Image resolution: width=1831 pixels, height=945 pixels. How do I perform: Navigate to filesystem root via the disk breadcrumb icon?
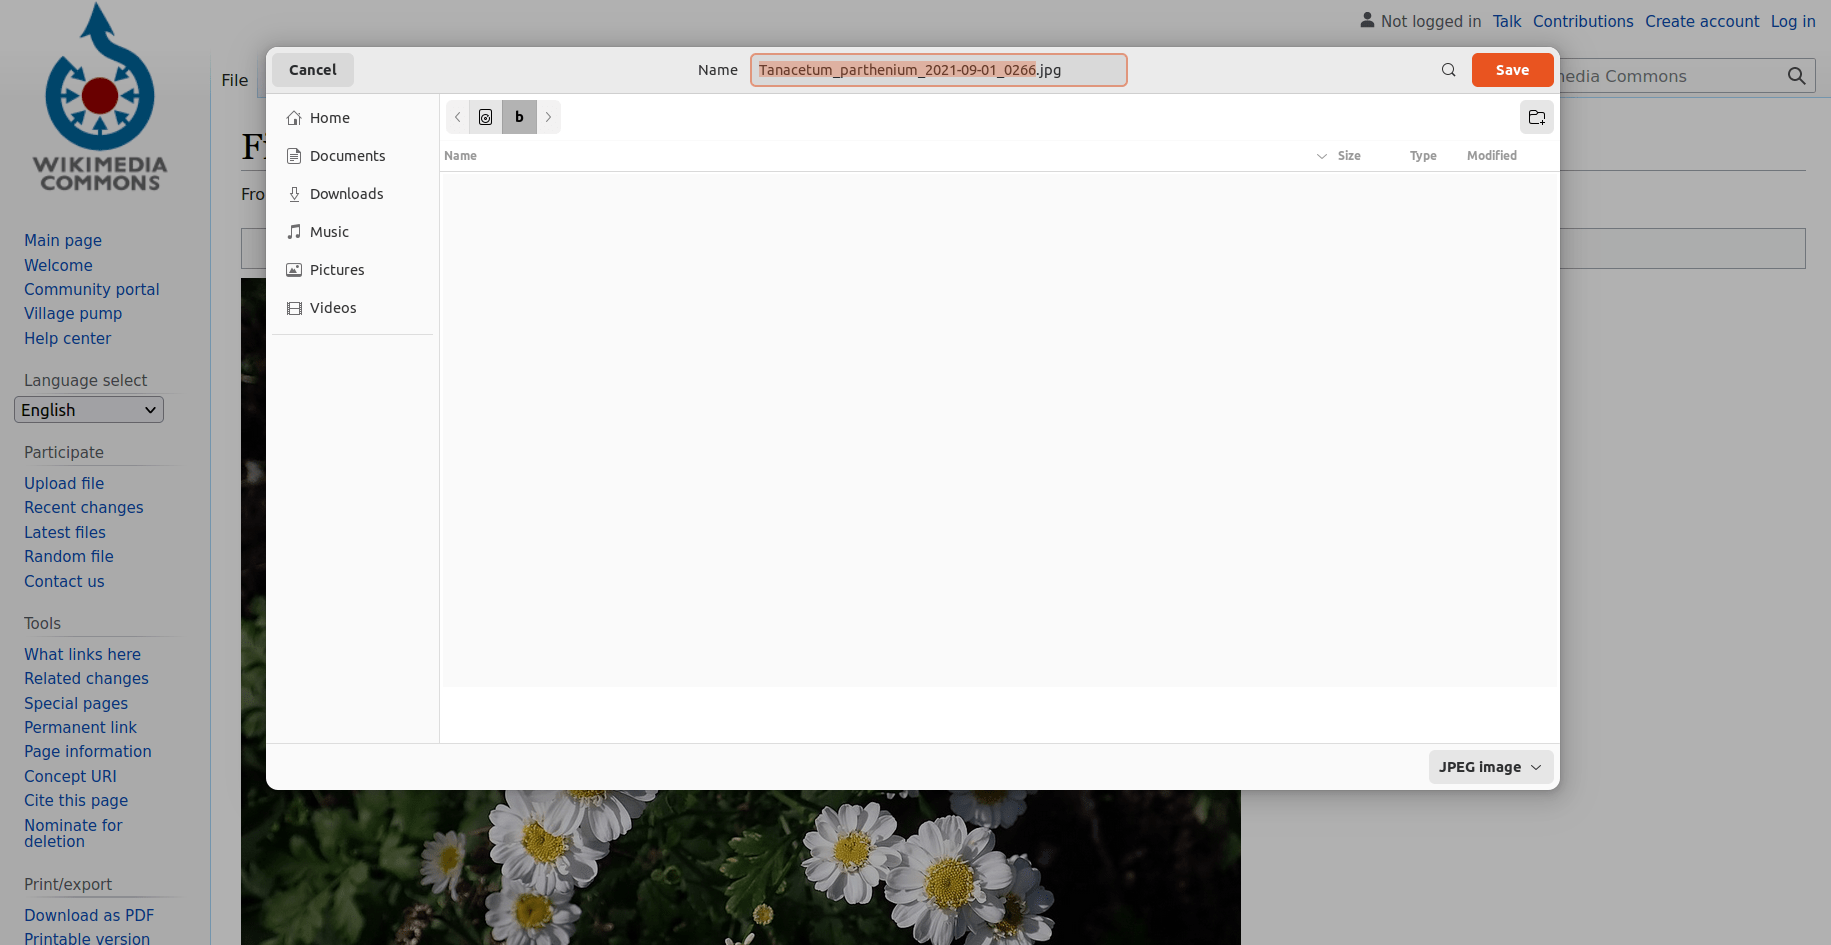[485, 117]
